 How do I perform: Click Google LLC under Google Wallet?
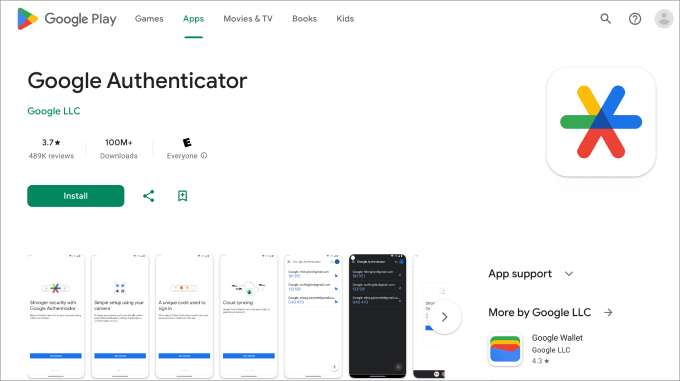pos(551,350)
